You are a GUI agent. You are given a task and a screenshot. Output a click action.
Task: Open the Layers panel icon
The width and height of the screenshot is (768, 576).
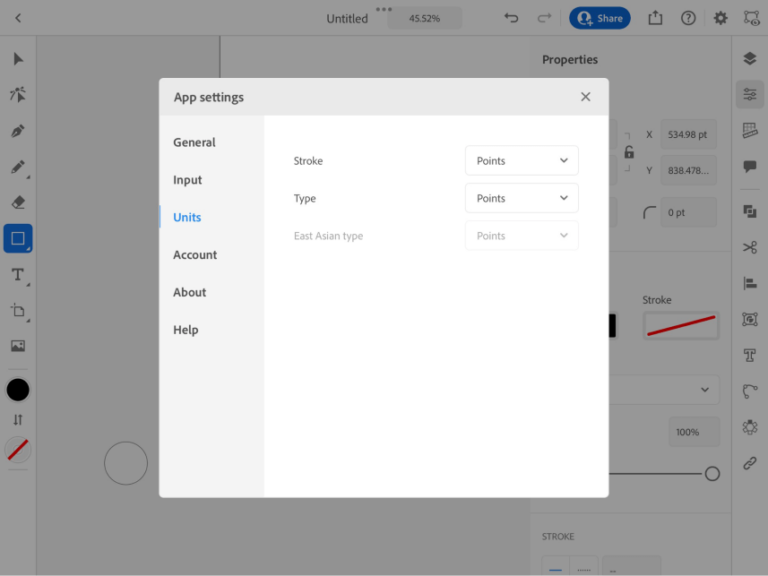point(750,58)
